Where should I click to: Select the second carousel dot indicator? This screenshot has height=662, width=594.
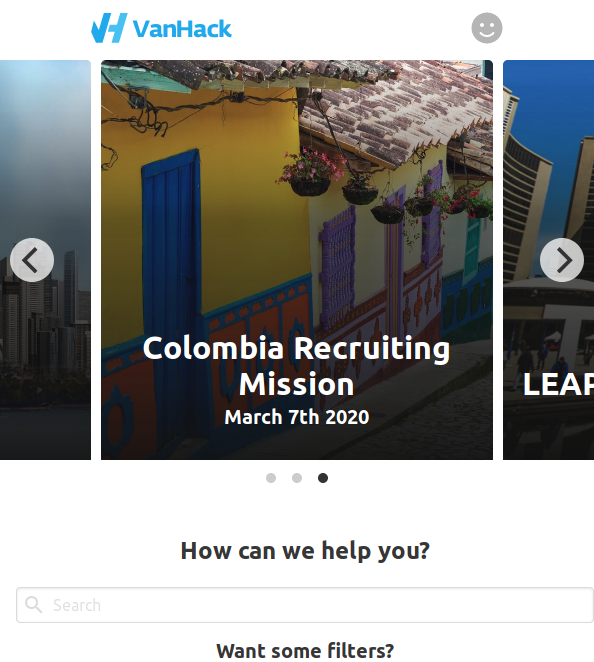click(297, 478)
